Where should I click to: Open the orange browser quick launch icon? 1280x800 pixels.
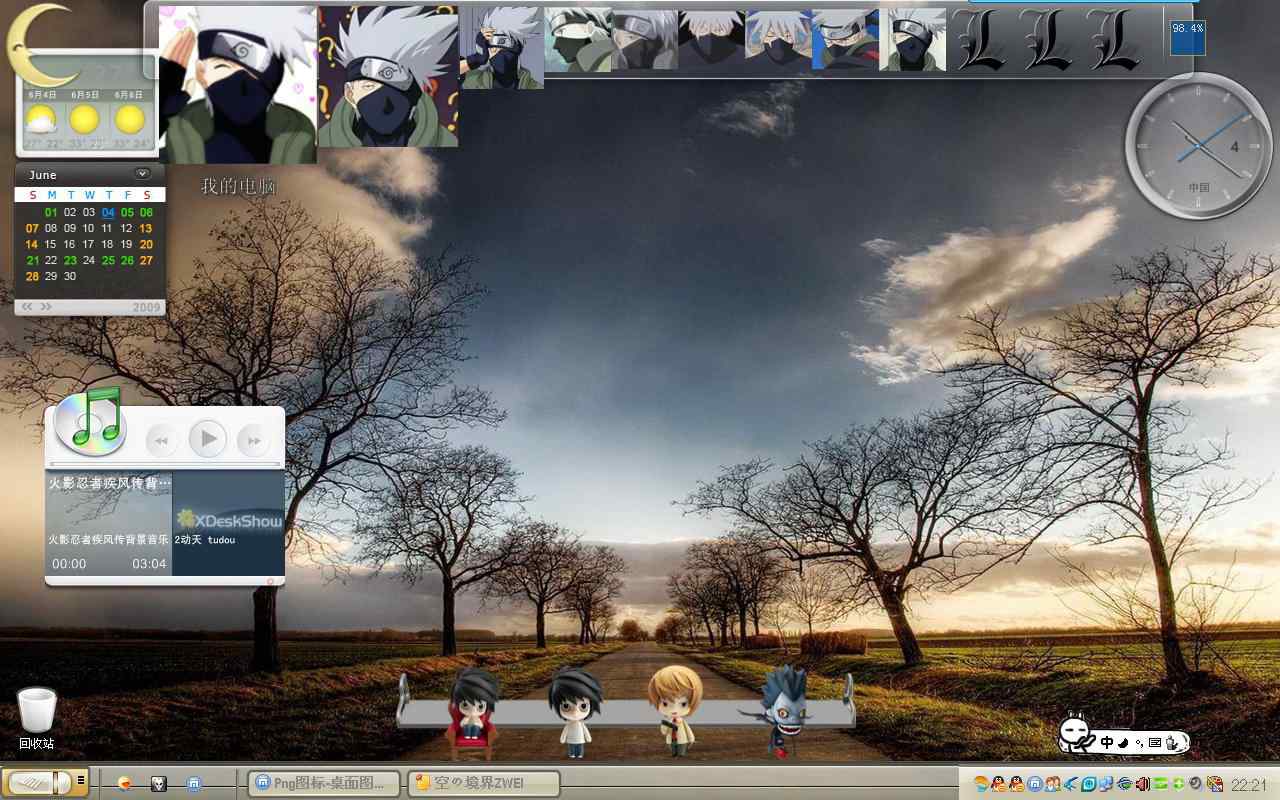125,783
